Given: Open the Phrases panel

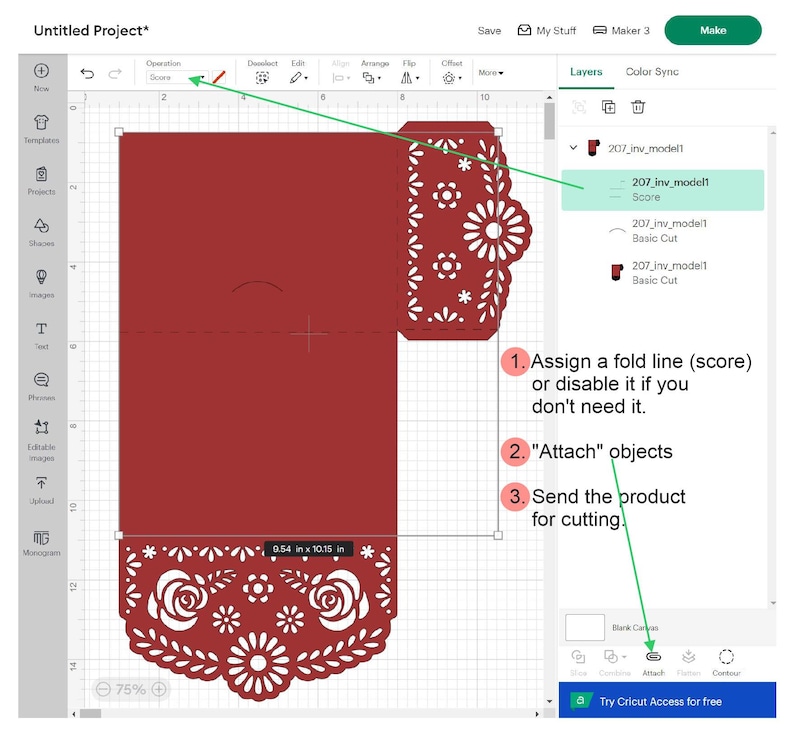Looking at the screenshot, I should tap(41, 386).
